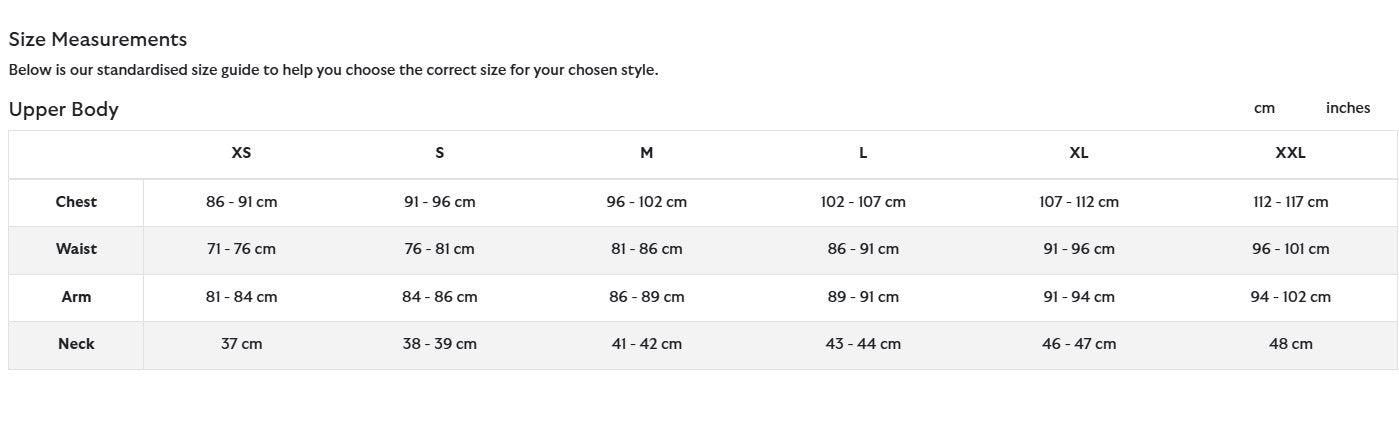
Task: Select the S size column header
Action: pos(440,153)
